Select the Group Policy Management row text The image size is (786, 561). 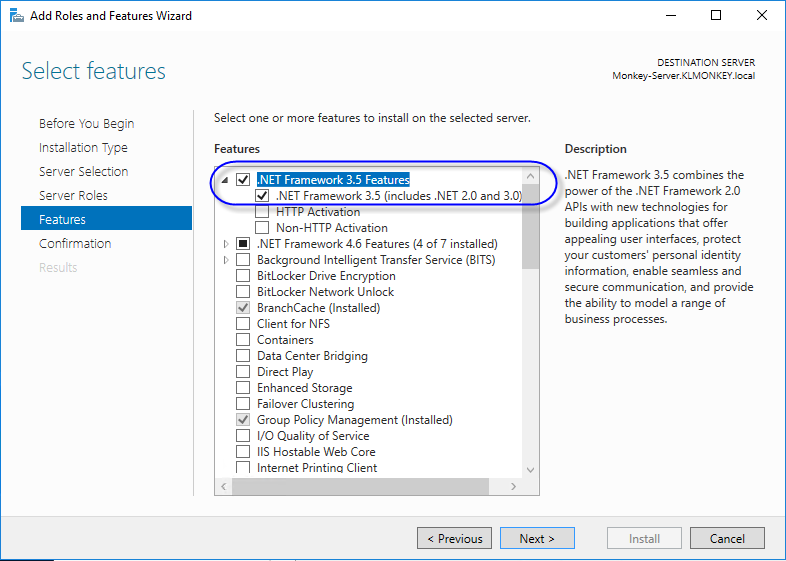tap(355, 420)
